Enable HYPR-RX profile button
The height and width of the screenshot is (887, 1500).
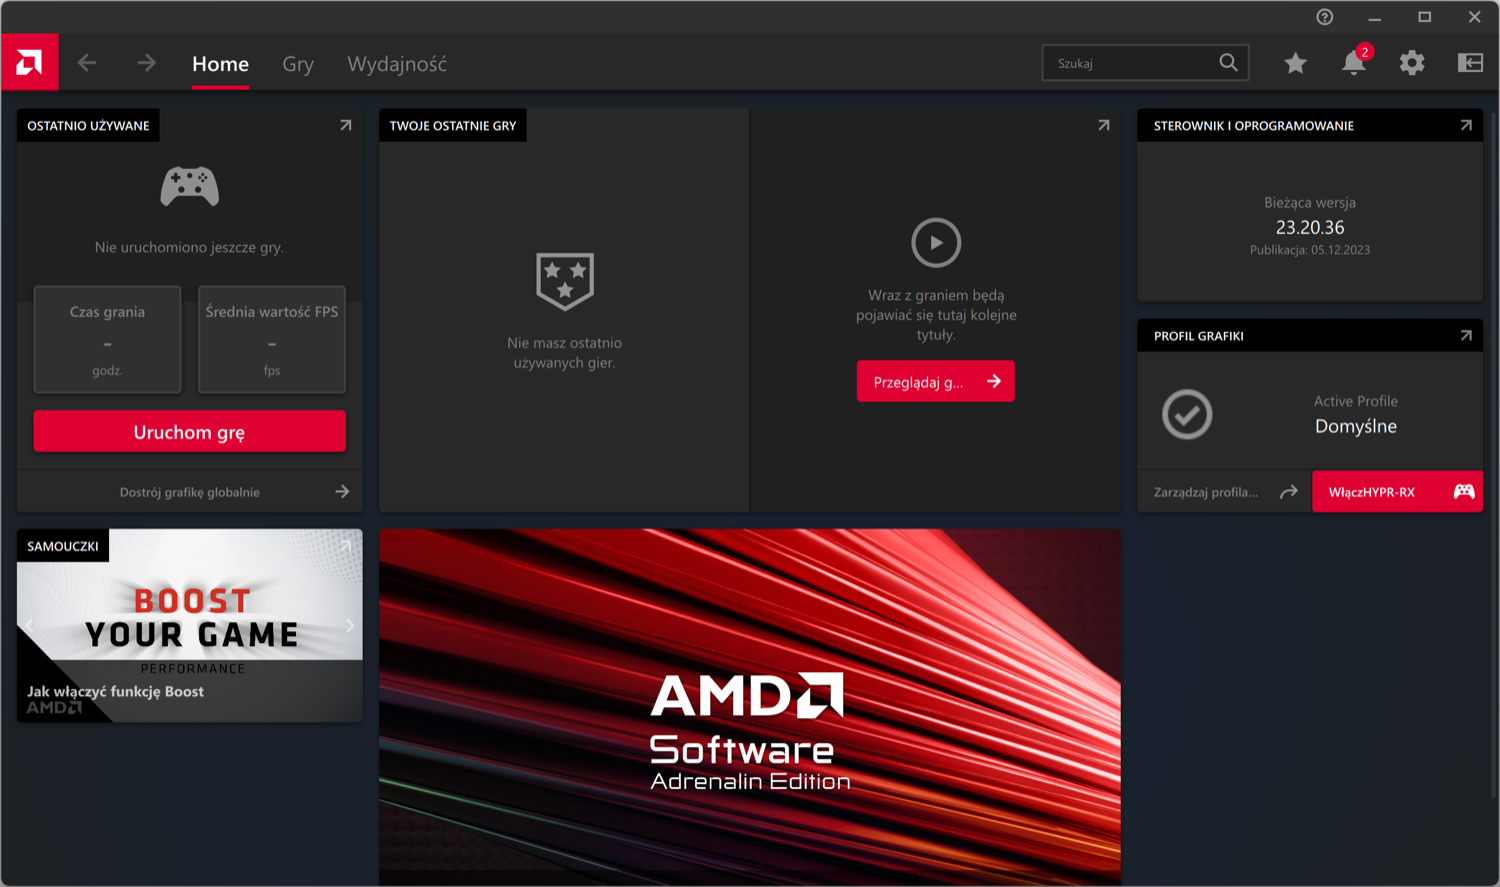coord(1397,491)
